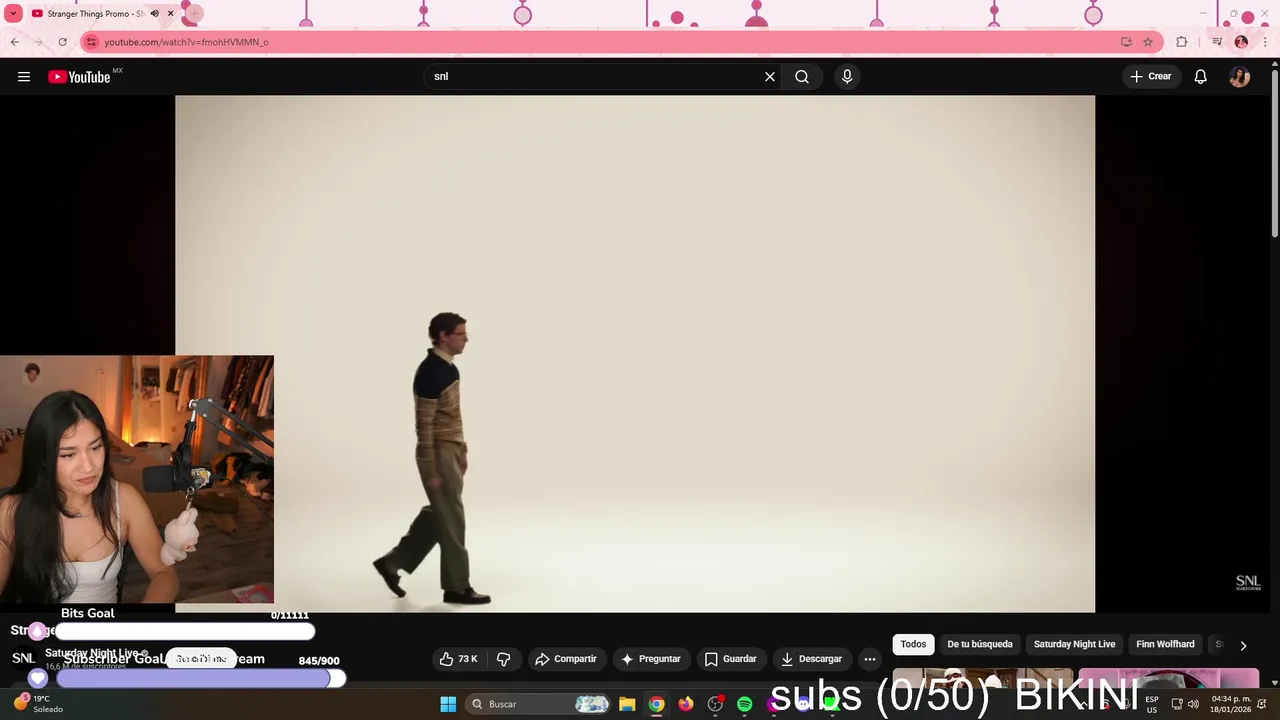Select the Todos filter chip
The width and height of the screenshot is (1280, 720).
(x=913, y=645)
